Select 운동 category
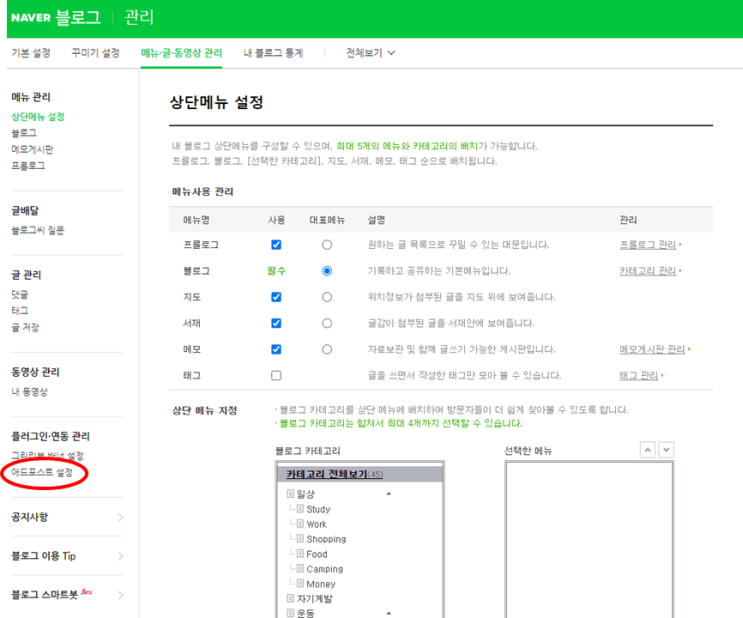The image size is (743, 618). (x=305, y=613)
